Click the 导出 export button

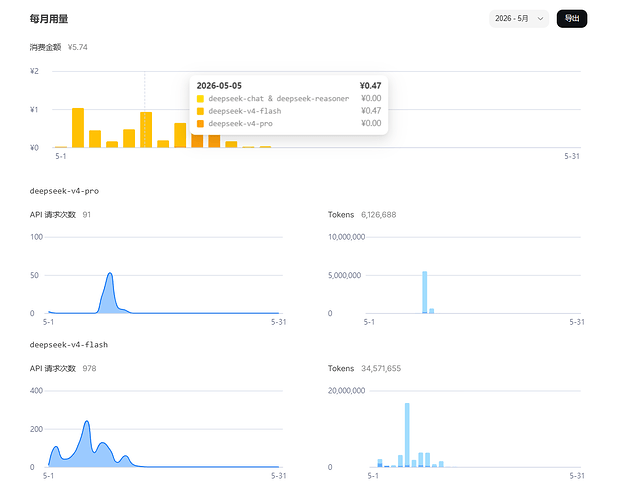[x=572, y=19]
